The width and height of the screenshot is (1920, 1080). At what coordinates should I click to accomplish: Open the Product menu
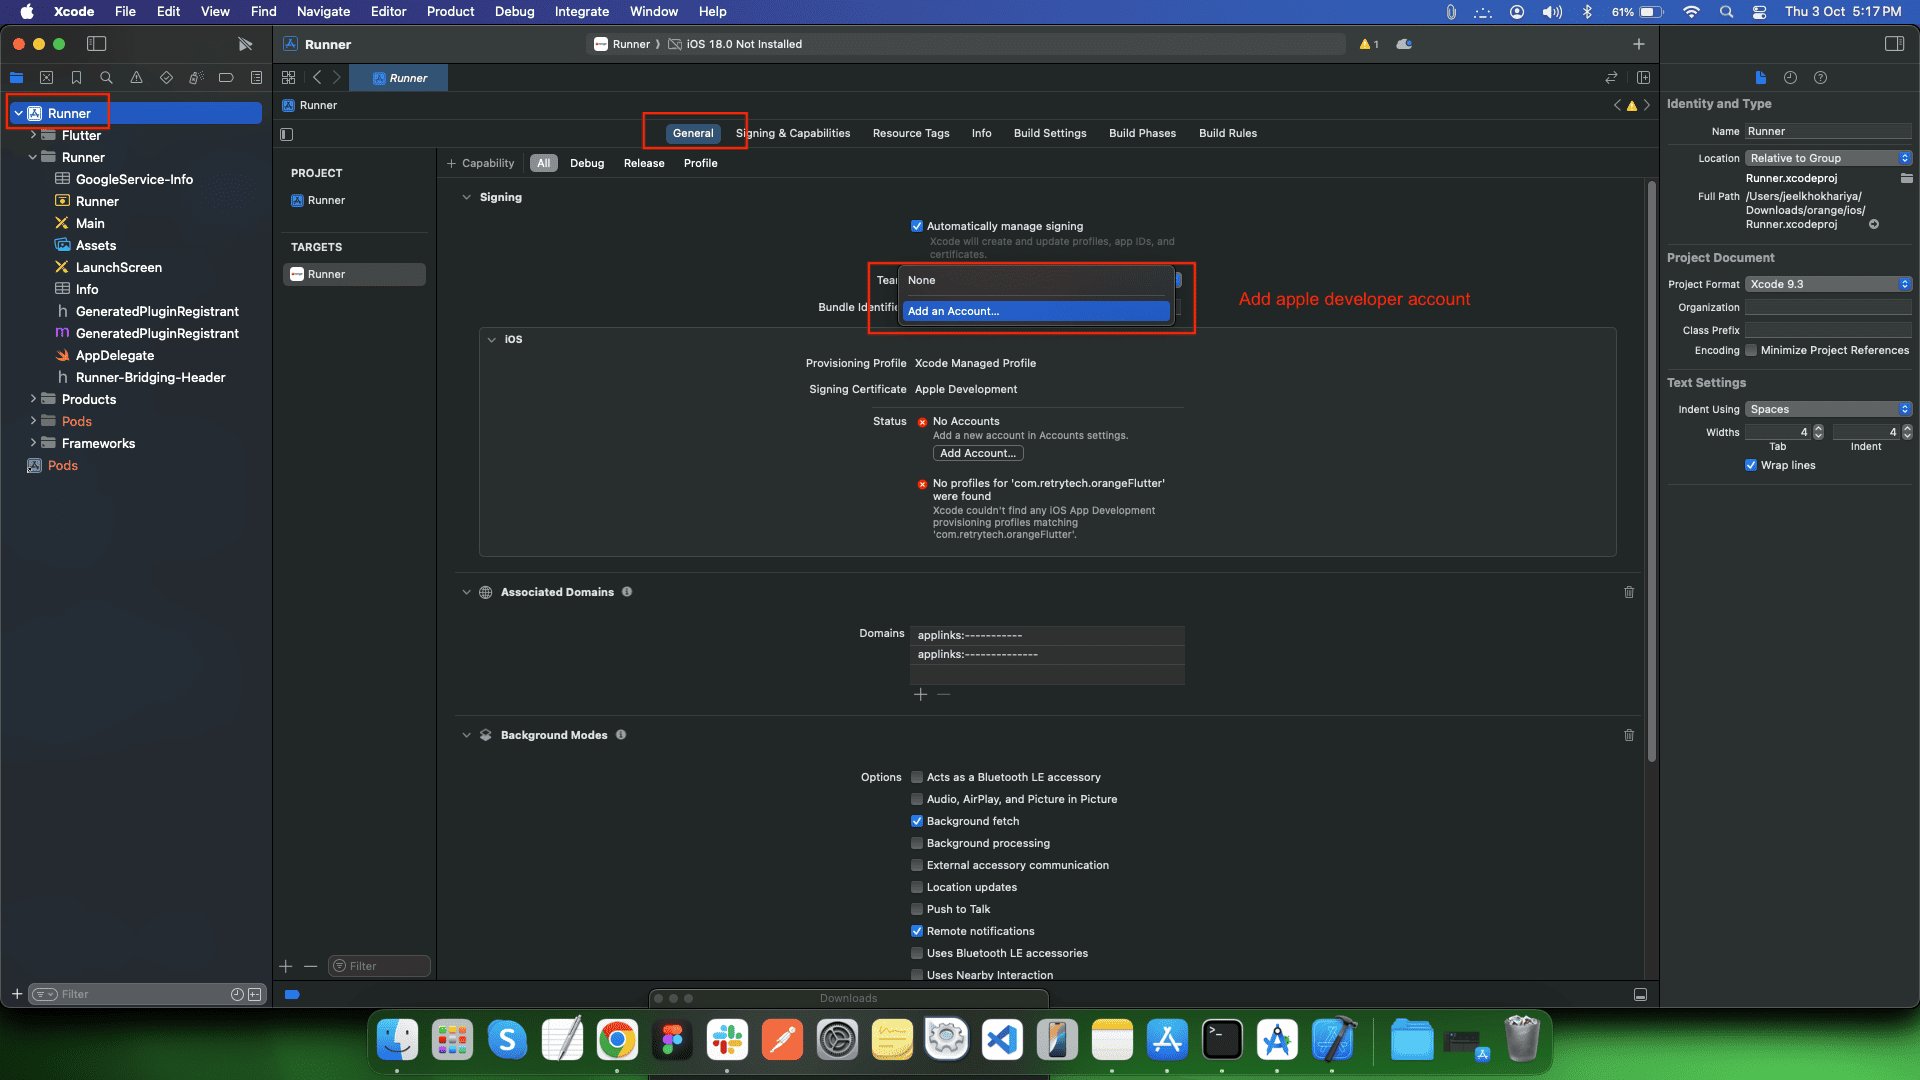coord(450,11)
